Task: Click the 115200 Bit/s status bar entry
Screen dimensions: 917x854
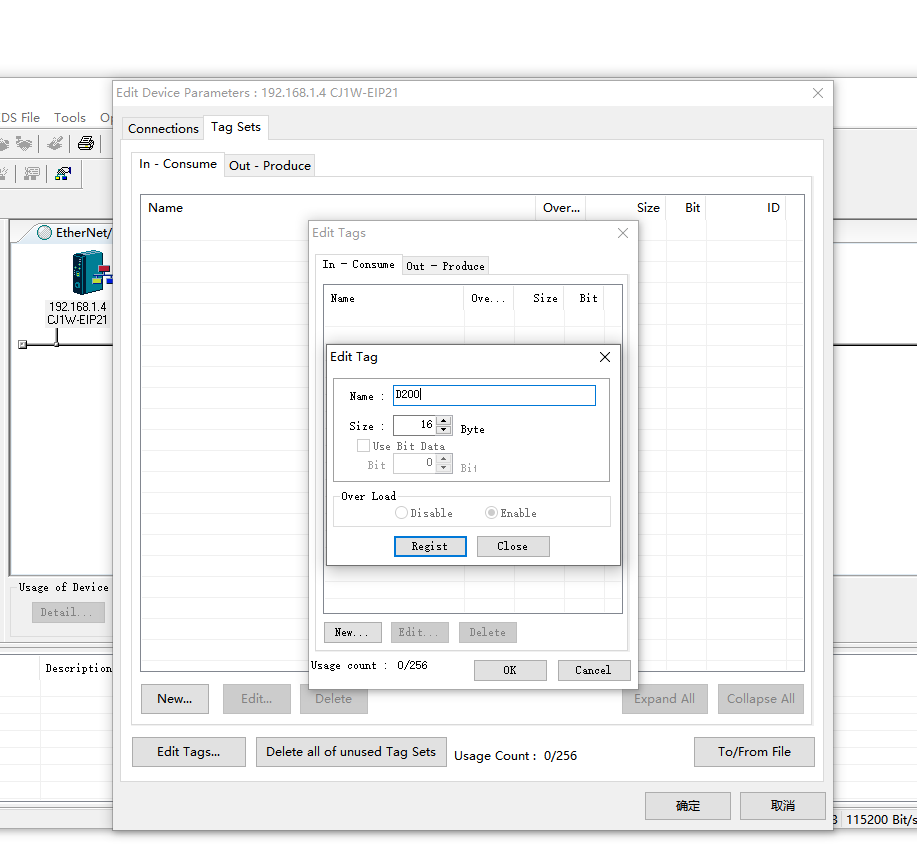Action: 881,819
